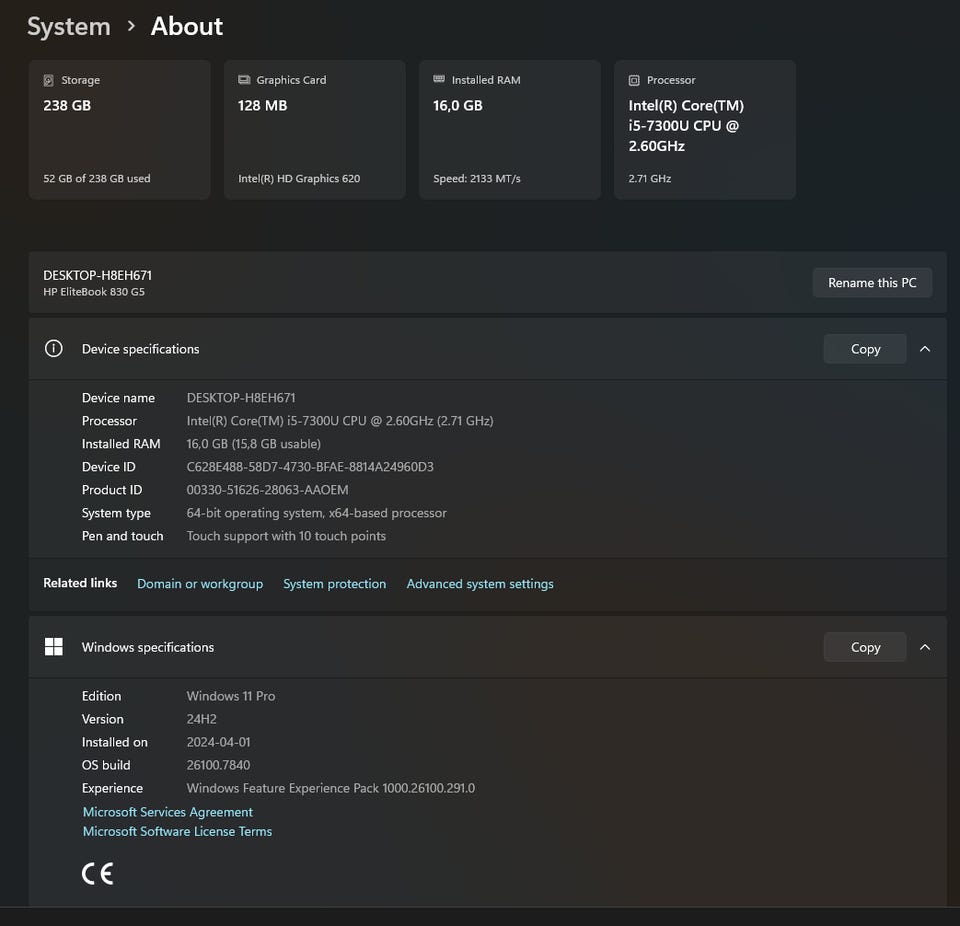Copy the Windows specifications

865,647
